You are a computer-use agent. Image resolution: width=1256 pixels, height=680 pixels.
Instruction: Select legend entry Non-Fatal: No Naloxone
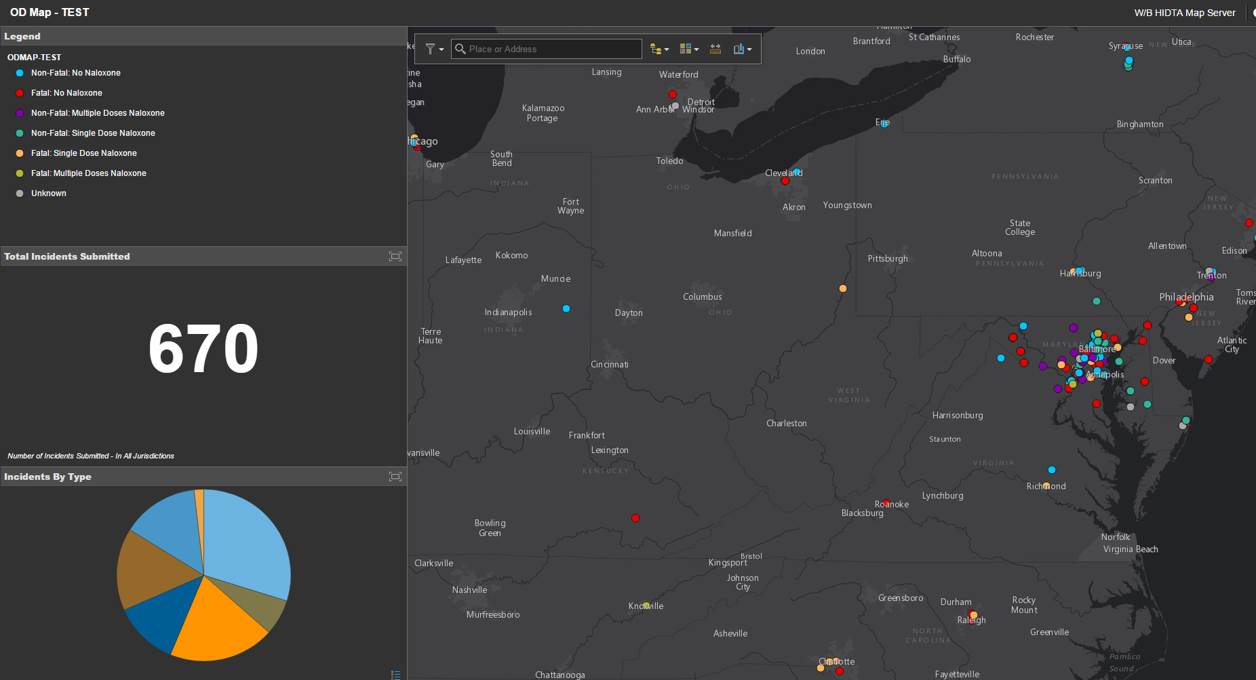coord(67,73)
